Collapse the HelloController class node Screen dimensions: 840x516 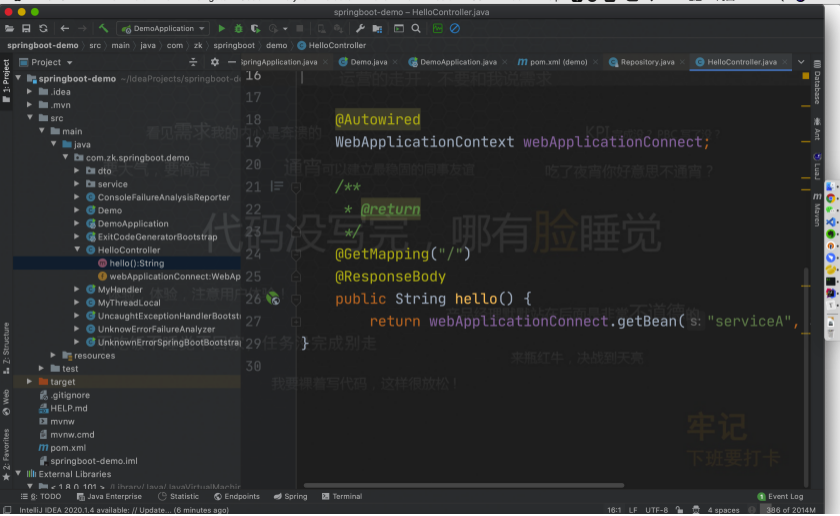77,250
